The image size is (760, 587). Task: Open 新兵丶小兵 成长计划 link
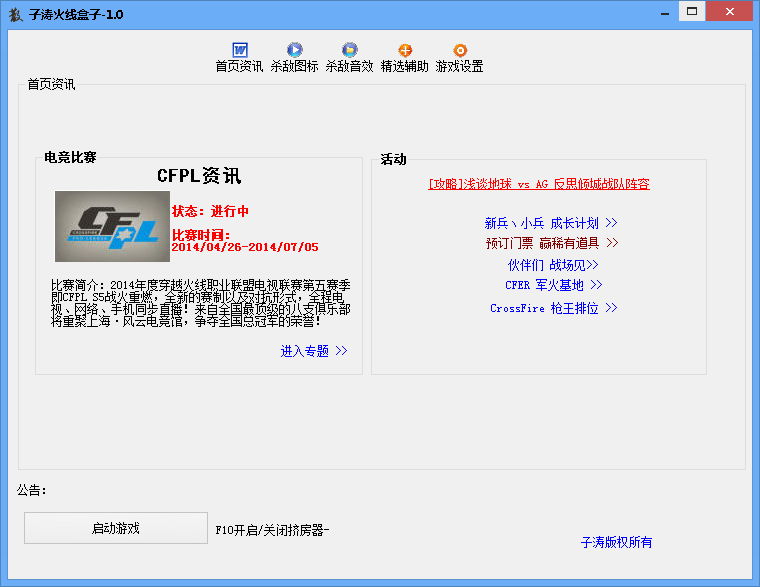point(551,223)
